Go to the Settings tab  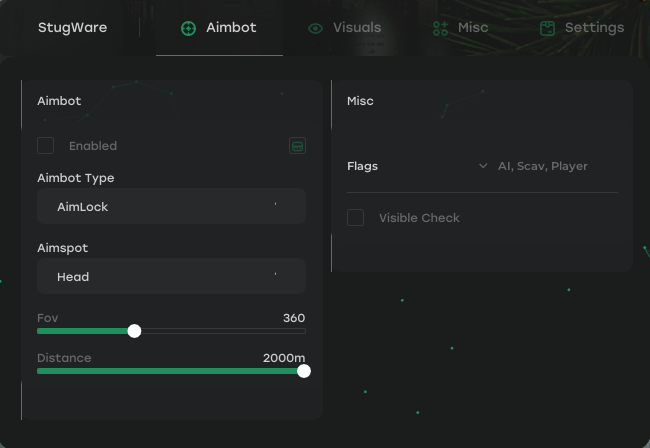582,28
